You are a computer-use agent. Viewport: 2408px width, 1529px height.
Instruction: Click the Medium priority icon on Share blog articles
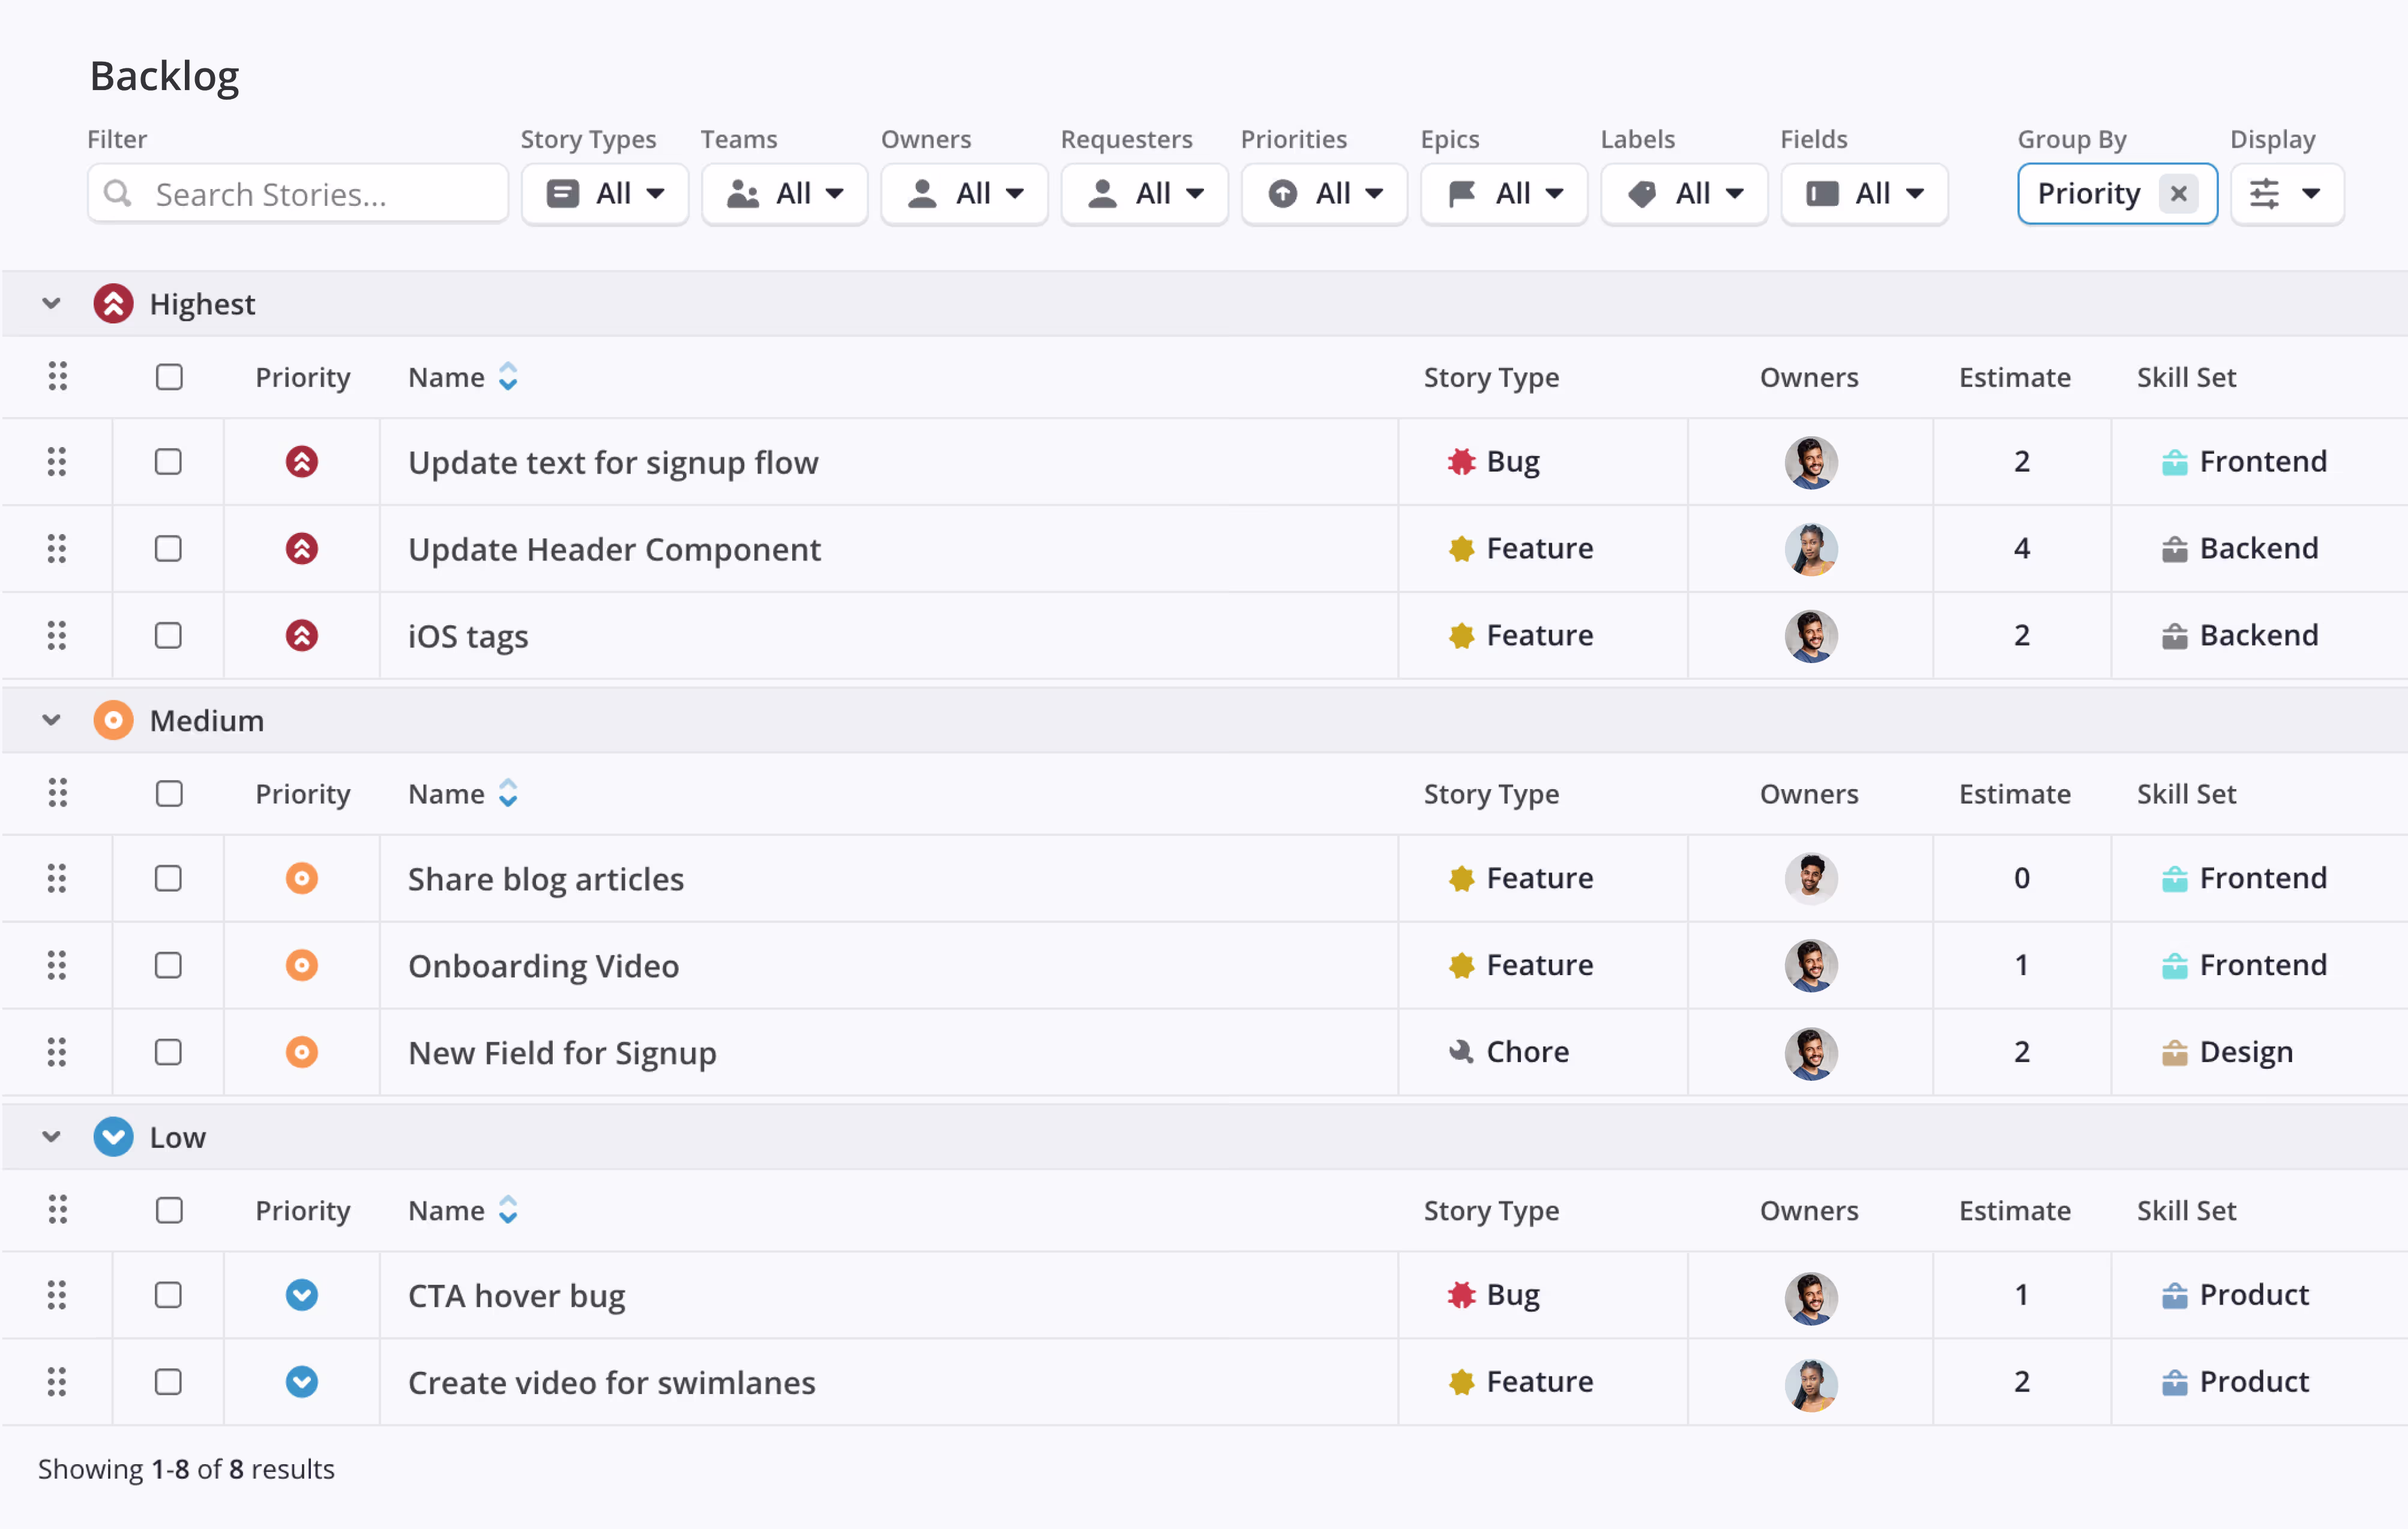(302, 879)
